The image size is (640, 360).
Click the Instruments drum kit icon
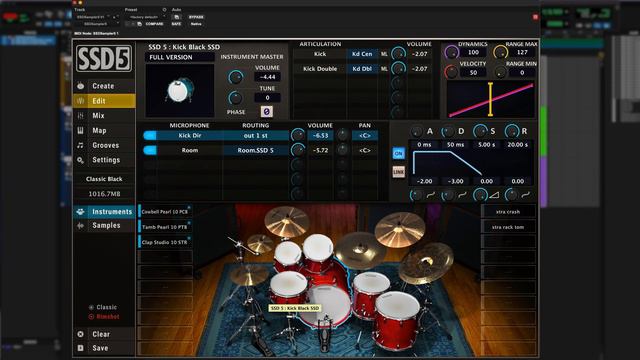81,211
